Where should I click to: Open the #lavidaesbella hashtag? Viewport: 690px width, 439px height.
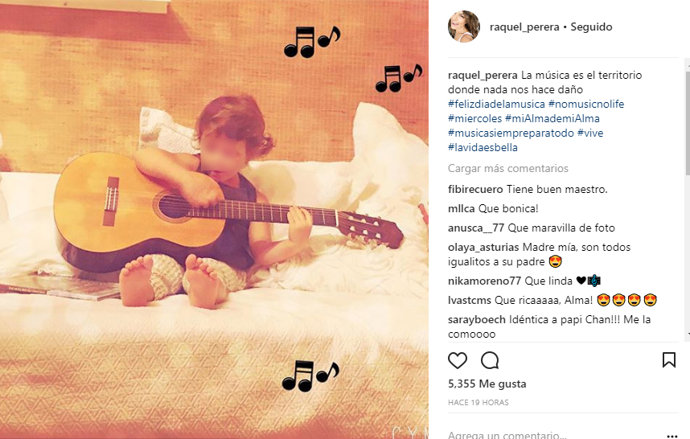(x=483, y=147)
